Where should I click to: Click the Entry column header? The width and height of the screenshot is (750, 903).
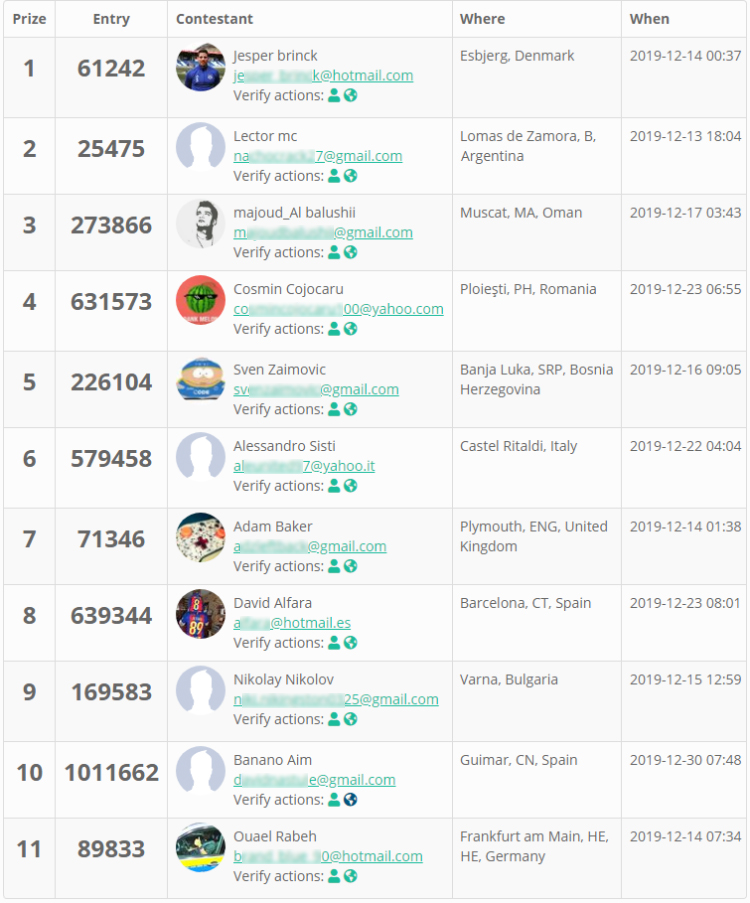coord(111,19)
